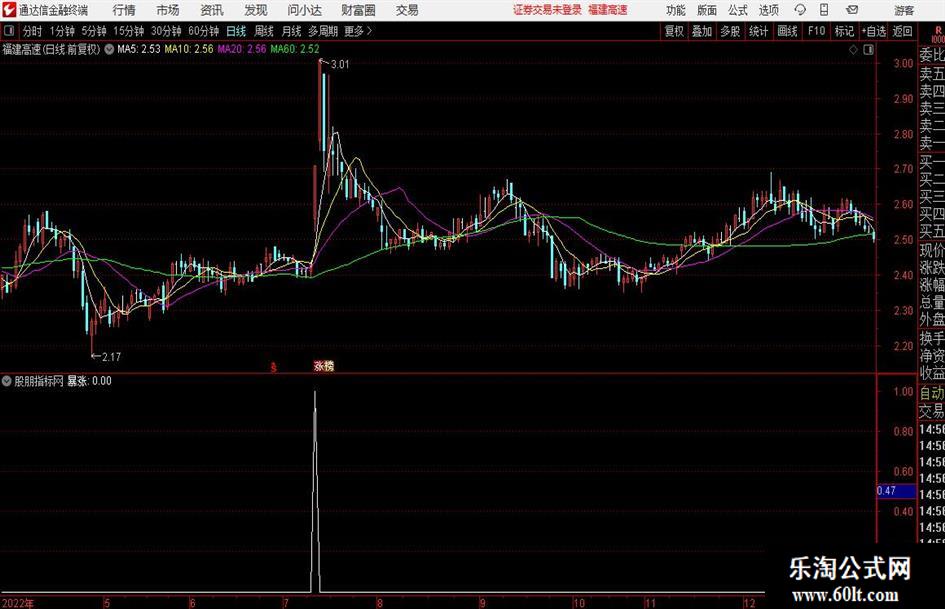Open the 选项 menu
Viewport: 945px width, 609px height.
[768, 10]
